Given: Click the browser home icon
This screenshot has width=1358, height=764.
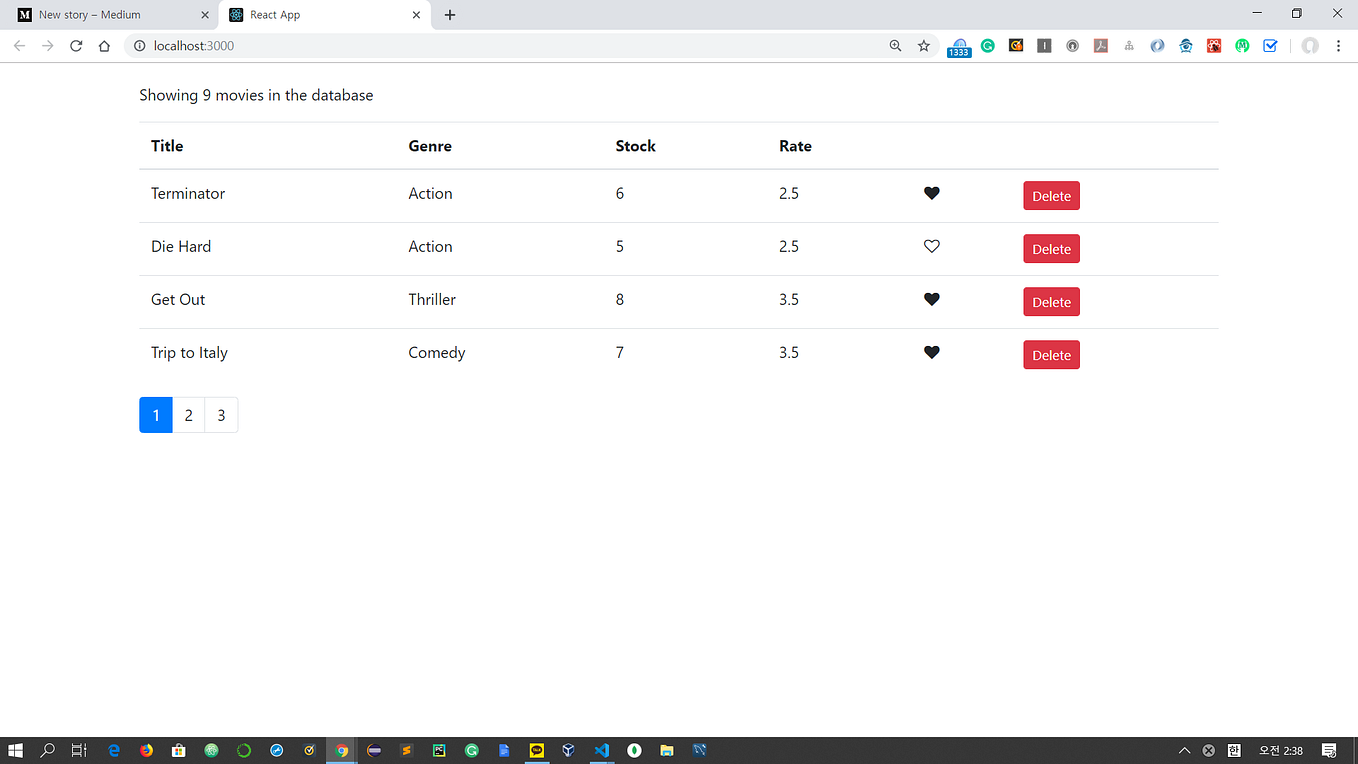Looking at the screenshot, I should [104, 45].
